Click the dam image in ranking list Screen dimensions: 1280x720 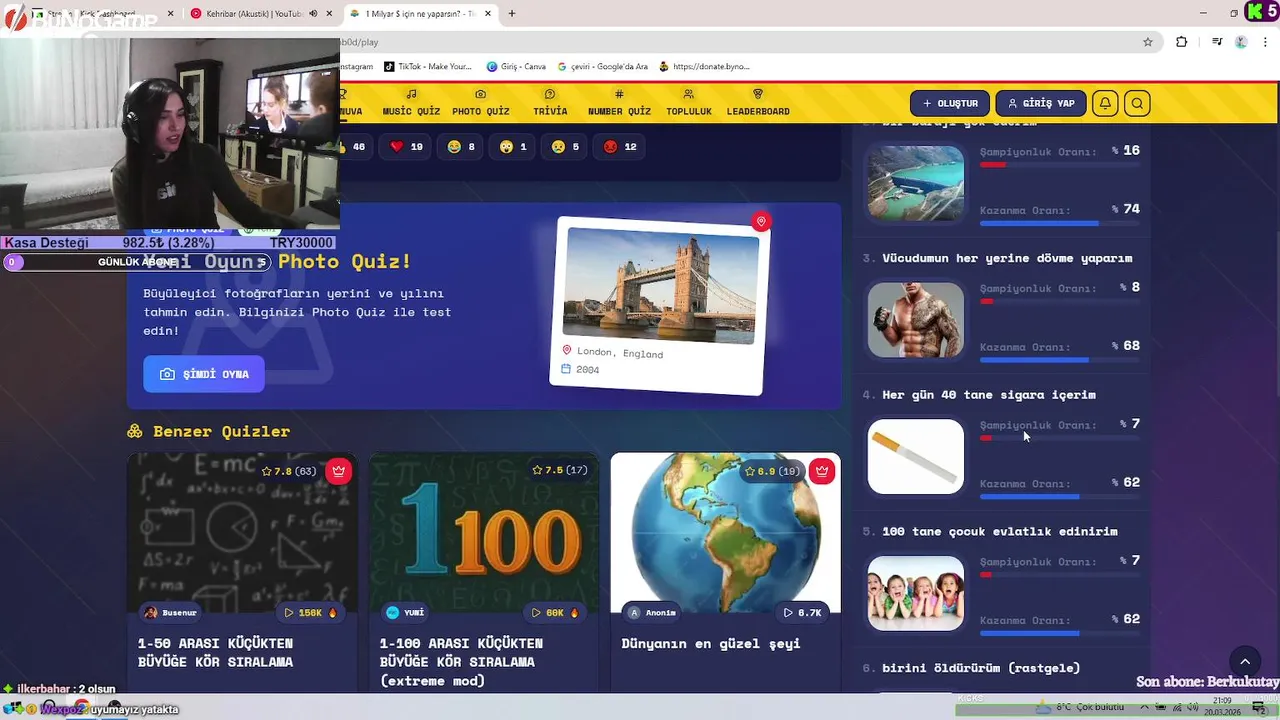pos(916,183)
